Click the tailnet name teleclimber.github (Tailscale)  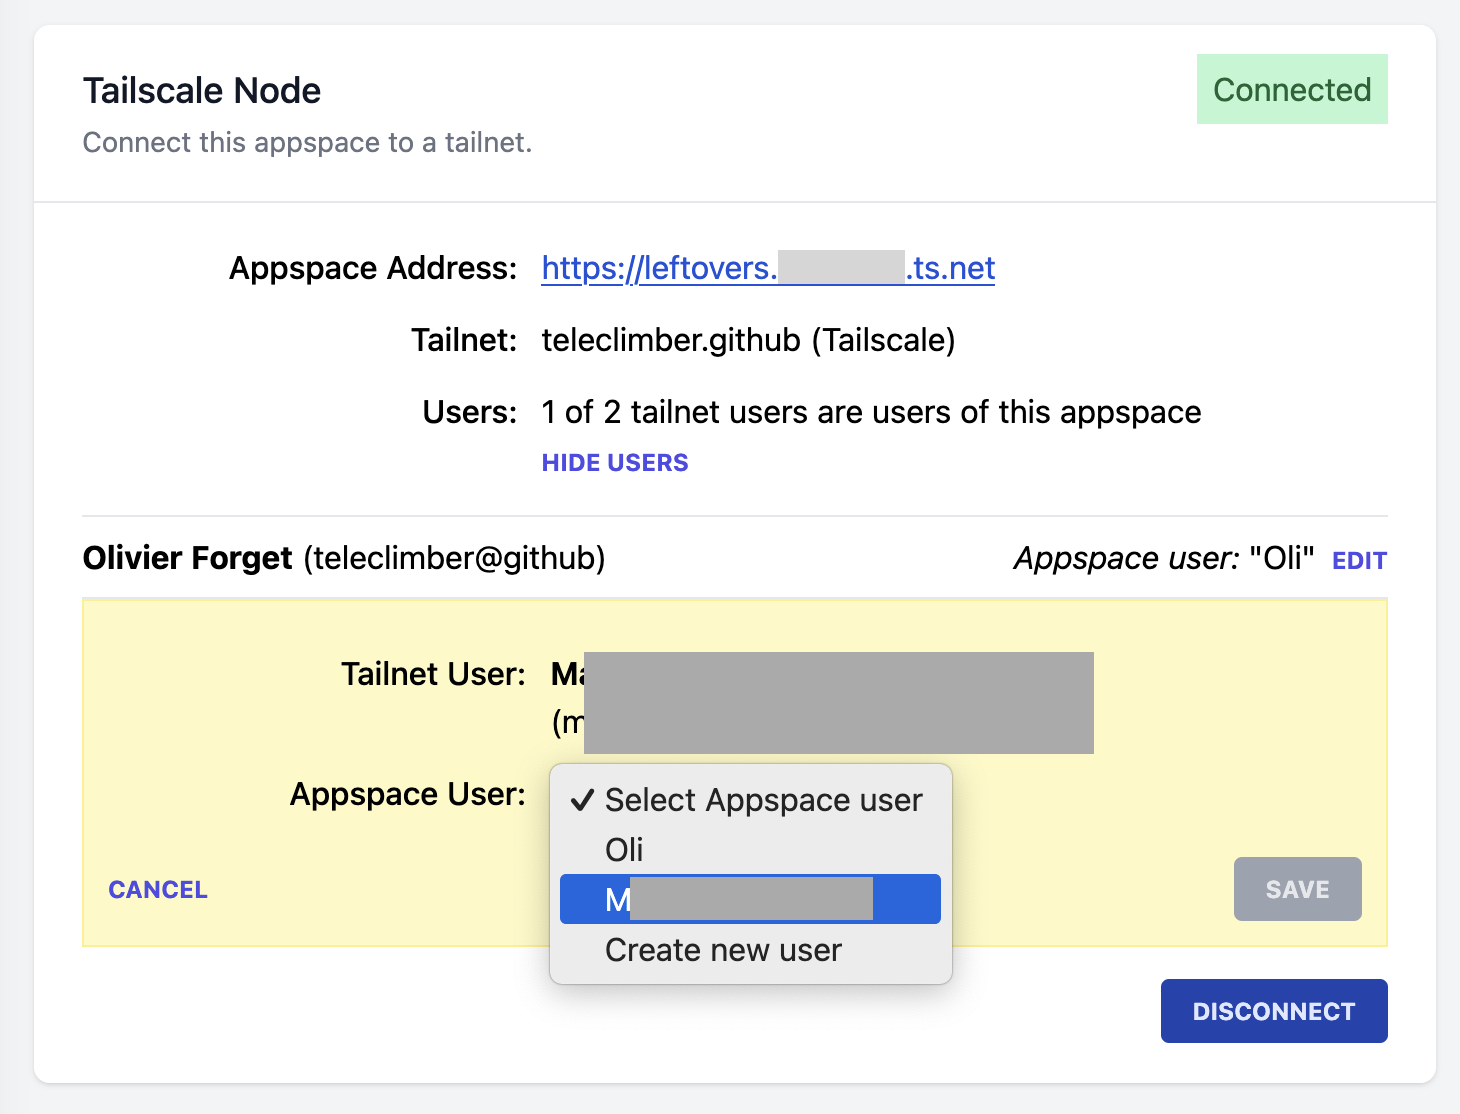tap(748, 341)
